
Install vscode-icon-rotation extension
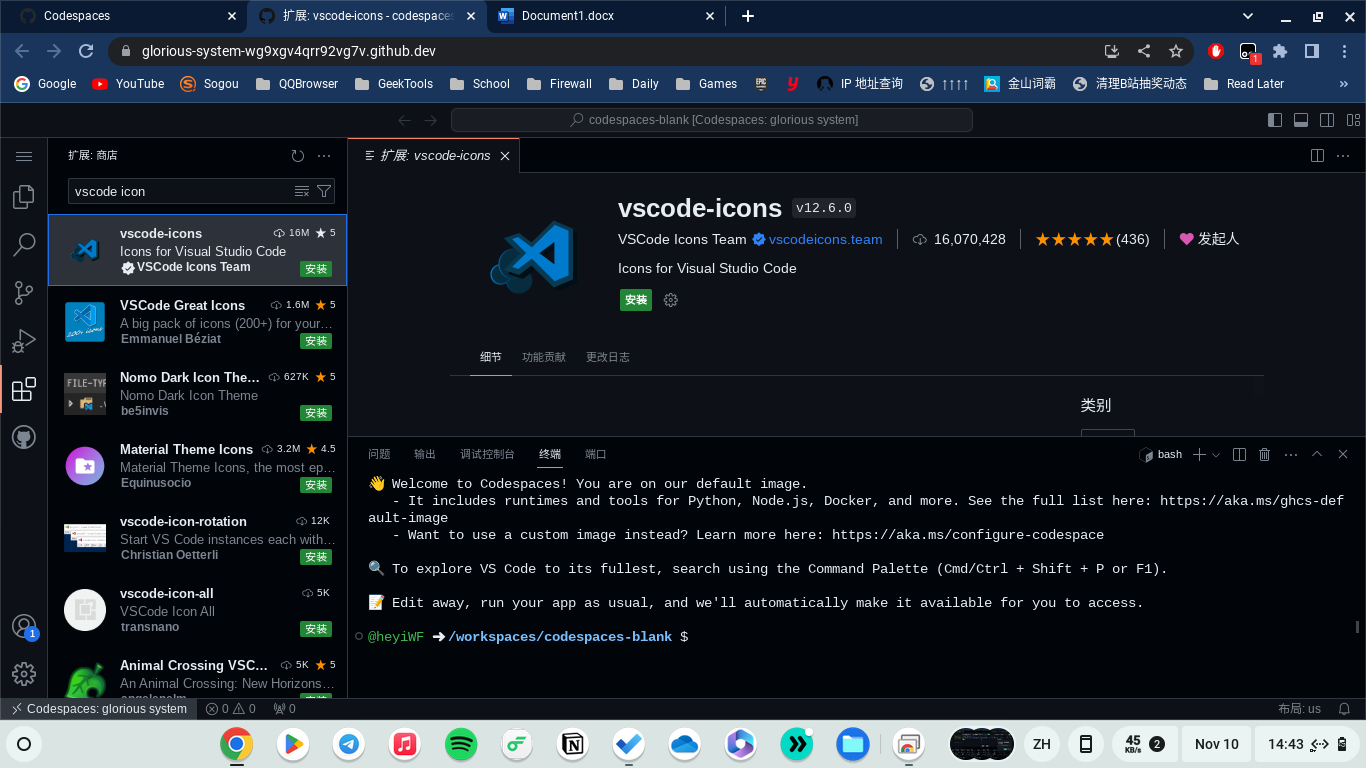pos(316,557)
